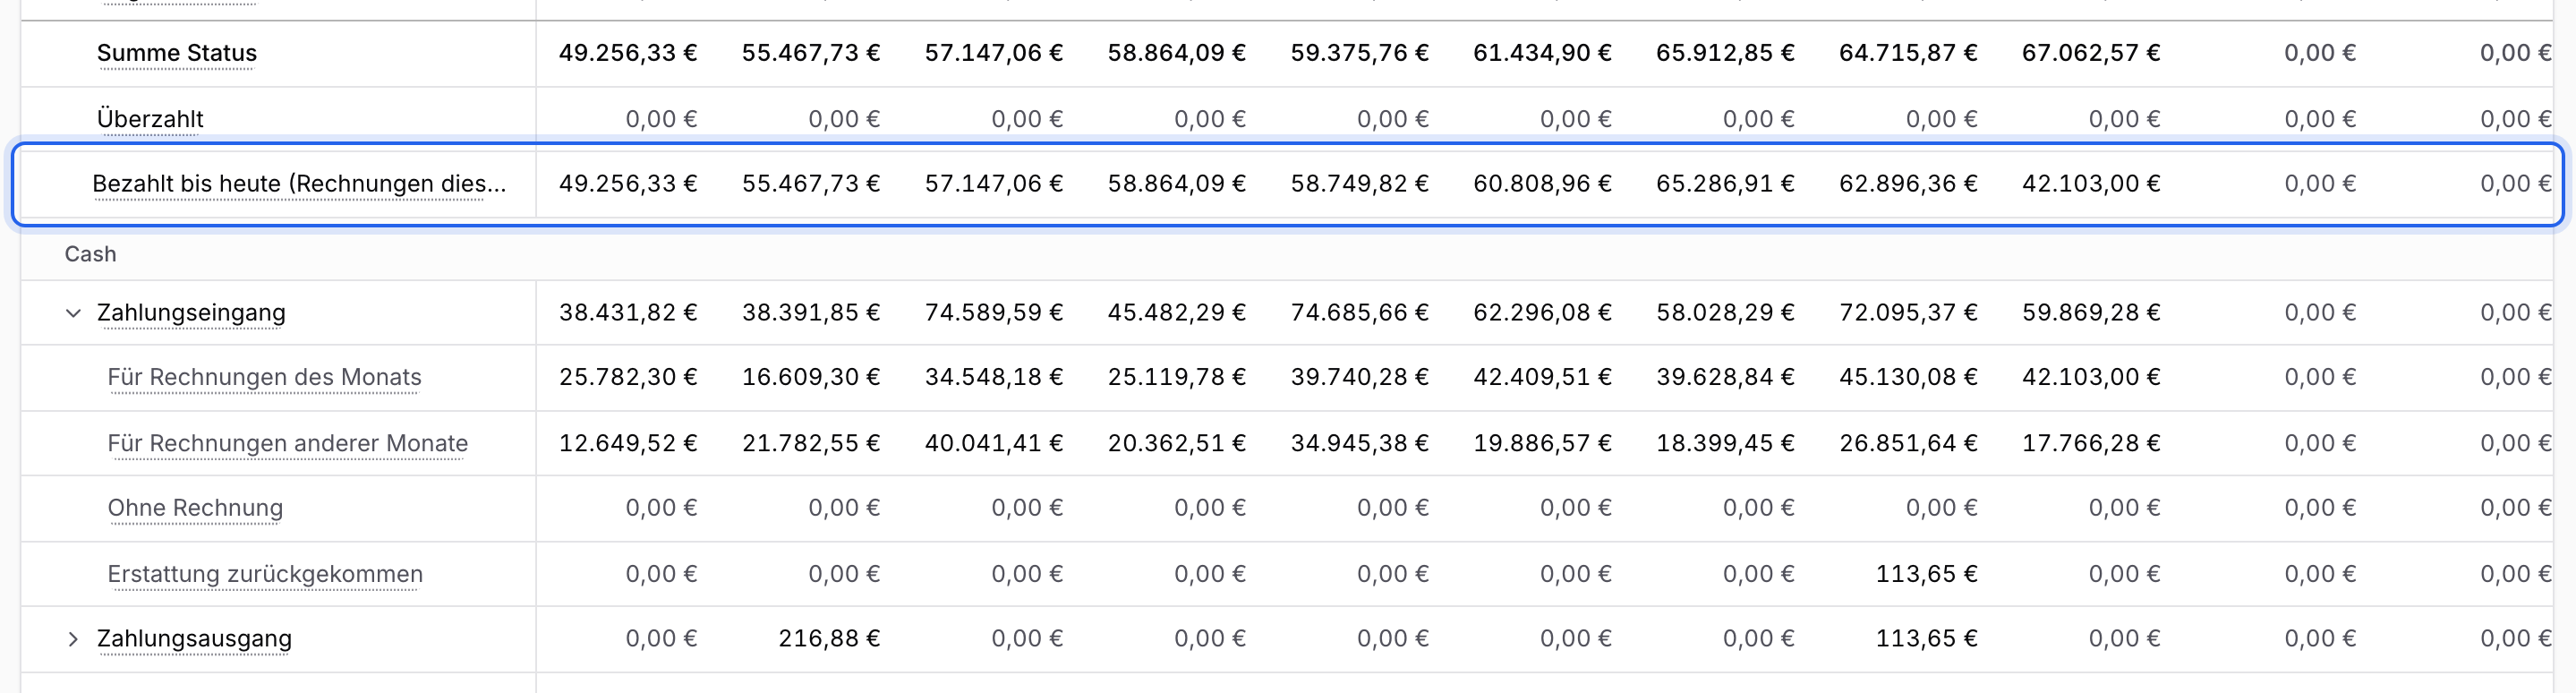2576x693 pixels.
Task: Select Zahlungseingang value 74.685,66 €
Action: click(1360, 313)
